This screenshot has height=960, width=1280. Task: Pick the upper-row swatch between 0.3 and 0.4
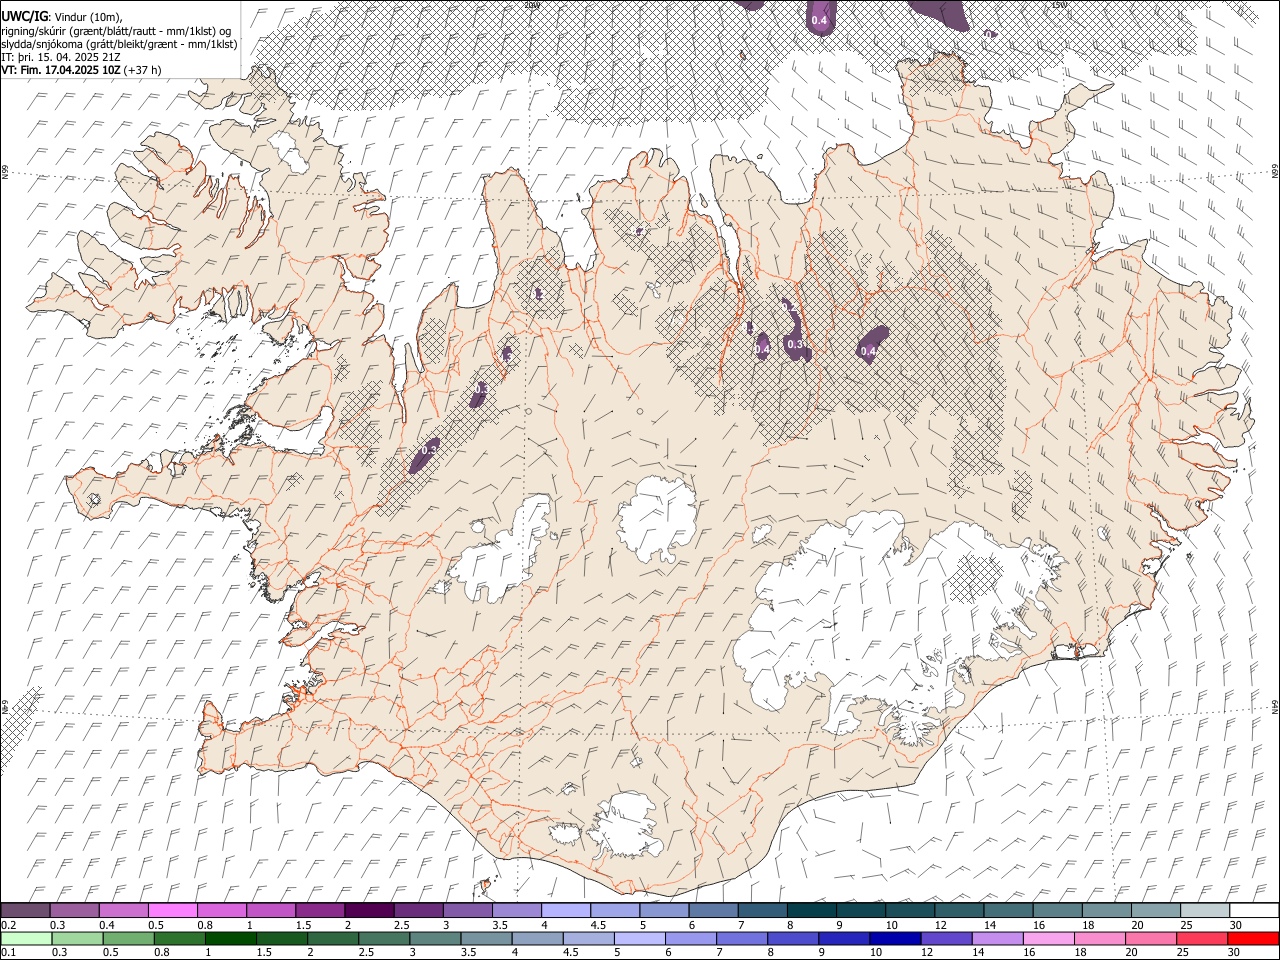point(74,910)
